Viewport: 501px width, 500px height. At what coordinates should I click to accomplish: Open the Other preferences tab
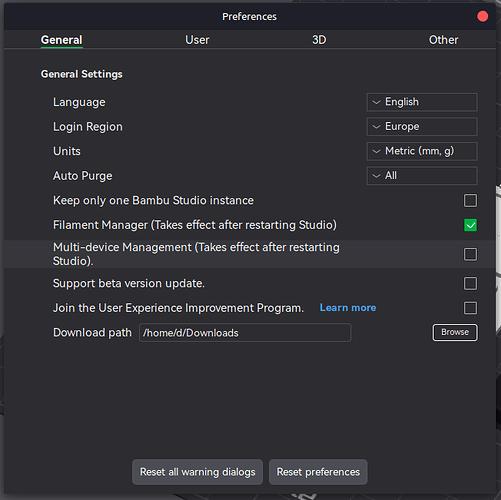(x=443, y=40)
